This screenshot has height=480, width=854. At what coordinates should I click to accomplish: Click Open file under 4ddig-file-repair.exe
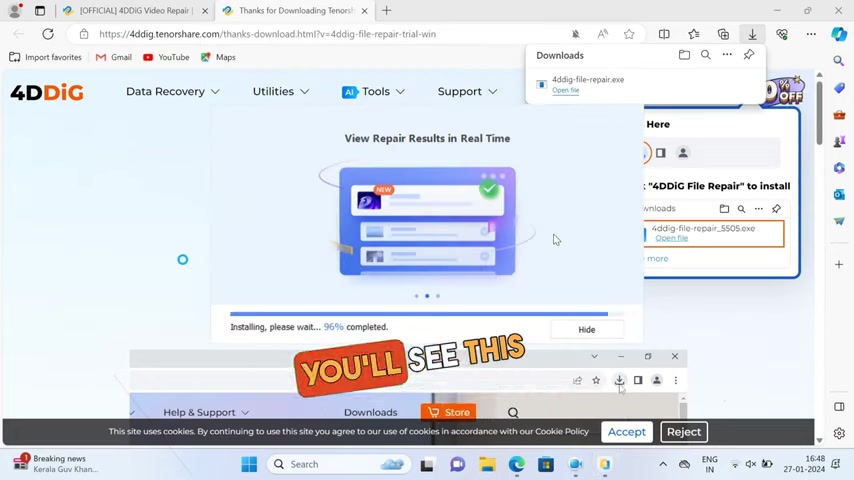click(x=565, y=90)
